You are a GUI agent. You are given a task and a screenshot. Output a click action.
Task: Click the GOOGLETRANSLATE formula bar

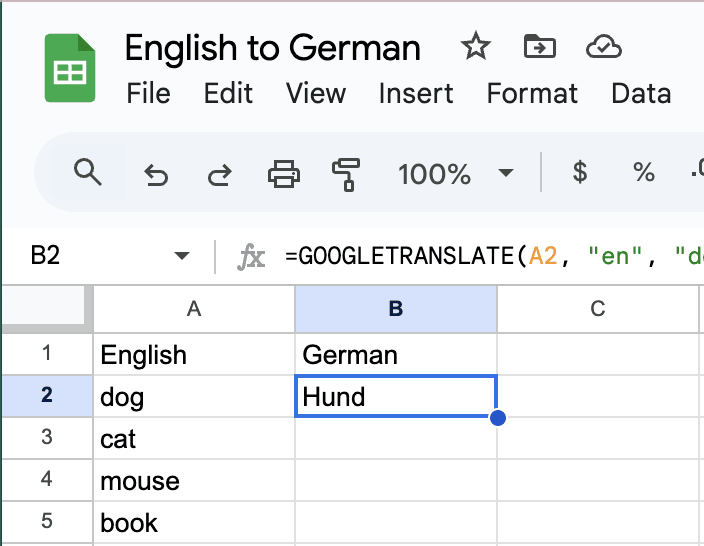[x=490, y=256]
